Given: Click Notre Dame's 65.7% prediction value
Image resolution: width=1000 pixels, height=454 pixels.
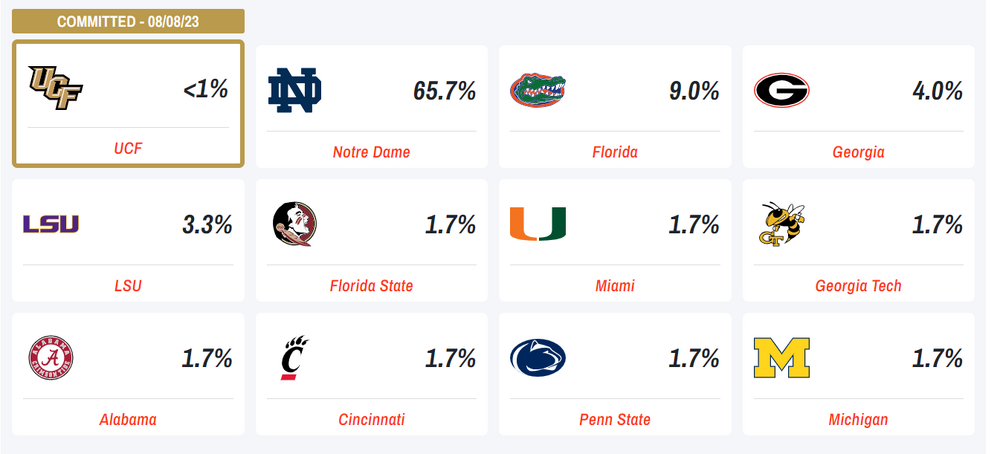Looking at the screenshot, I should pos(444,90).
